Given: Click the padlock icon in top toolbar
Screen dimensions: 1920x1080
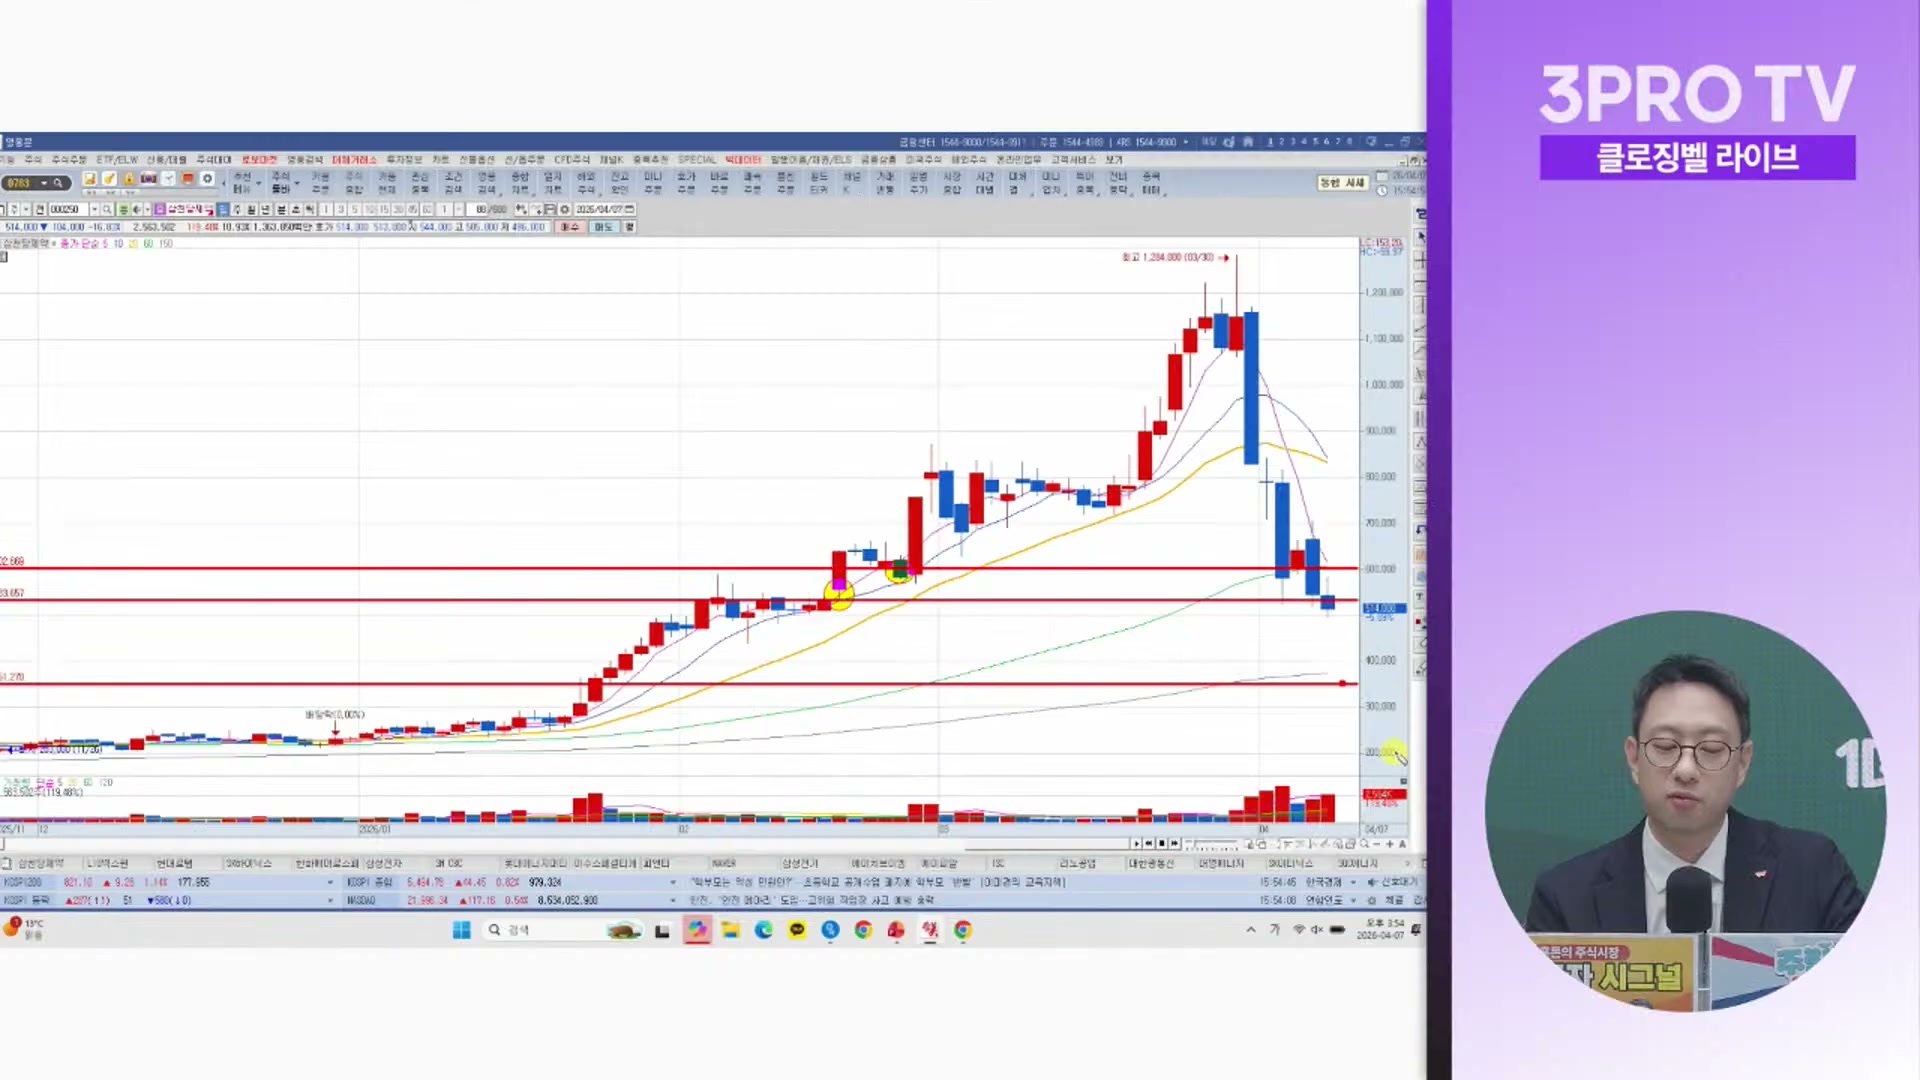Looking at the screenshot, I should pyautogui.click(x=128, y=179).
